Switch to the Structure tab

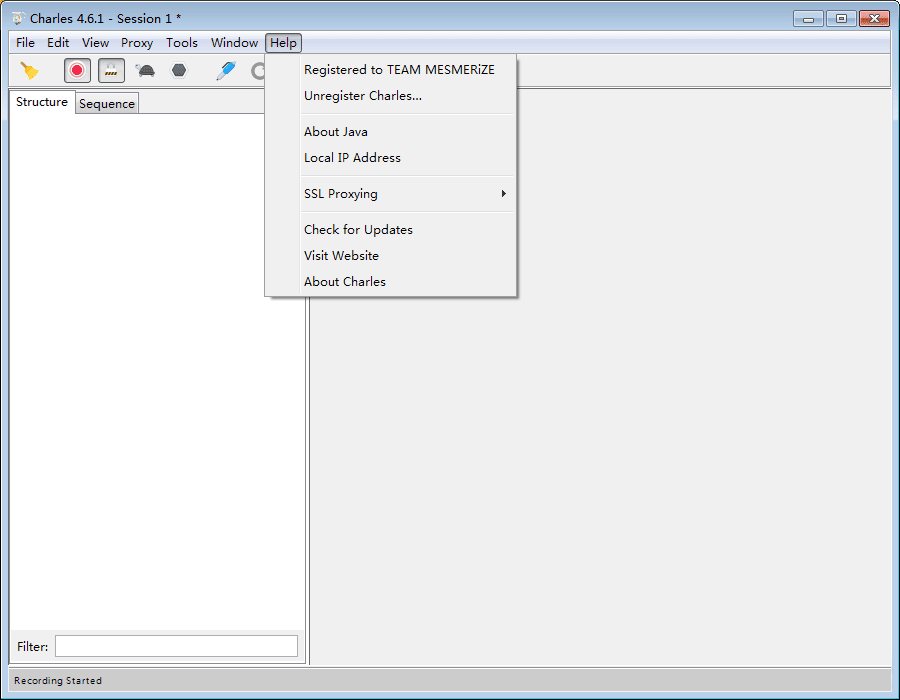click(42, 102)
